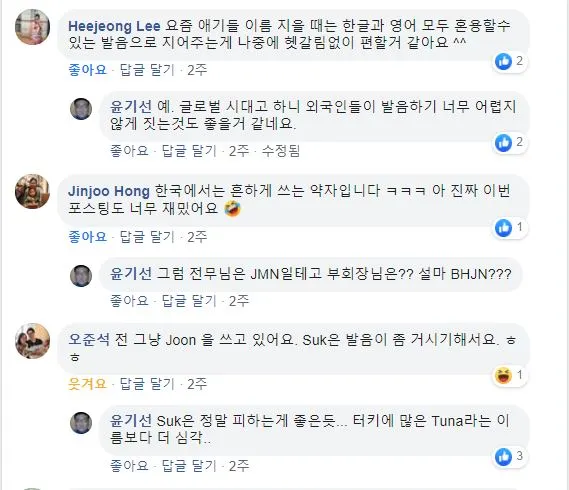The width and height of the screenshot is (569, 490).
Task: Like 윤기선's reply about Suk and Tuna
Action: [x=129, y=465]
